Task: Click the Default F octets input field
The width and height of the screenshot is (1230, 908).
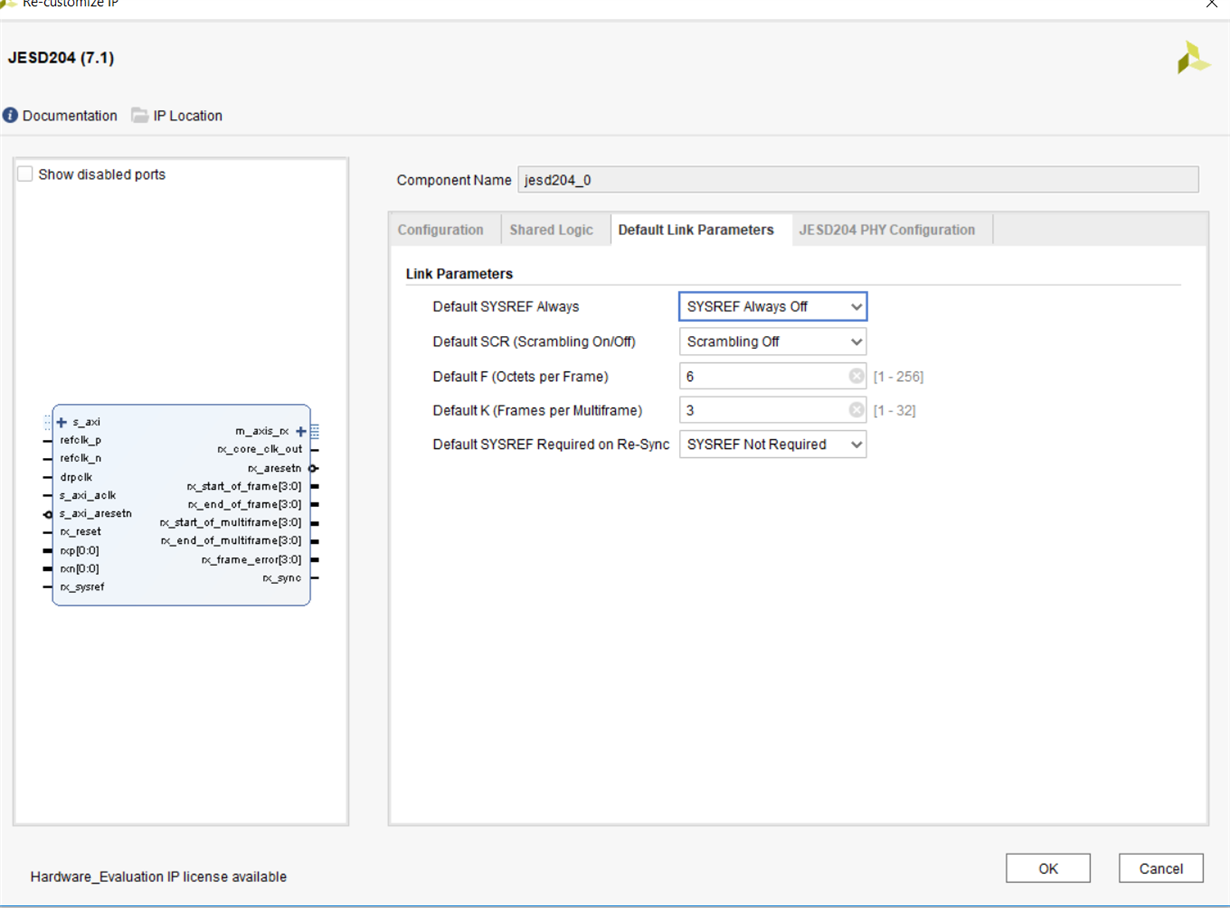Action: coord(764,376)
